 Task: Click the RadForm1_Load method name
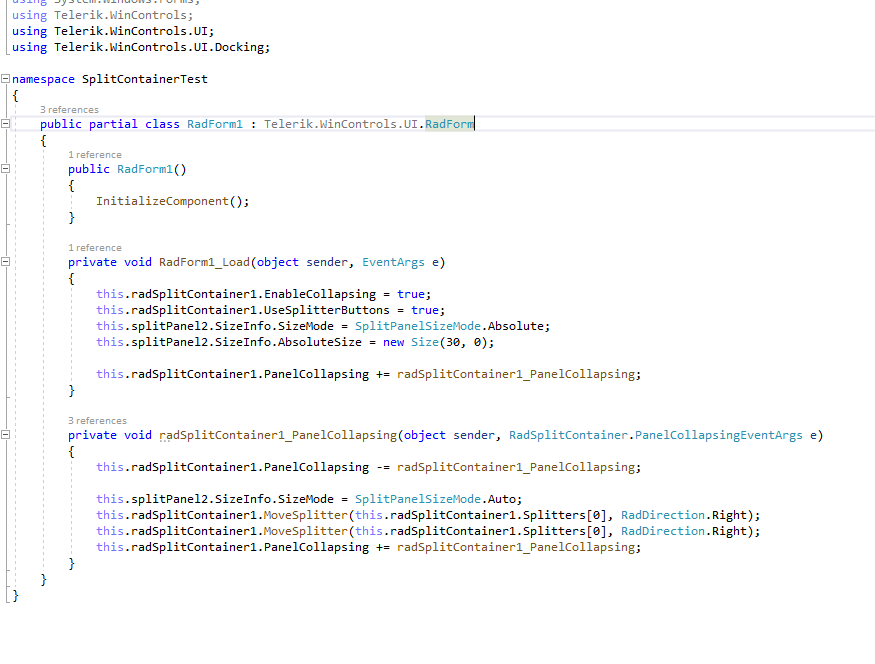click(204, 262)
